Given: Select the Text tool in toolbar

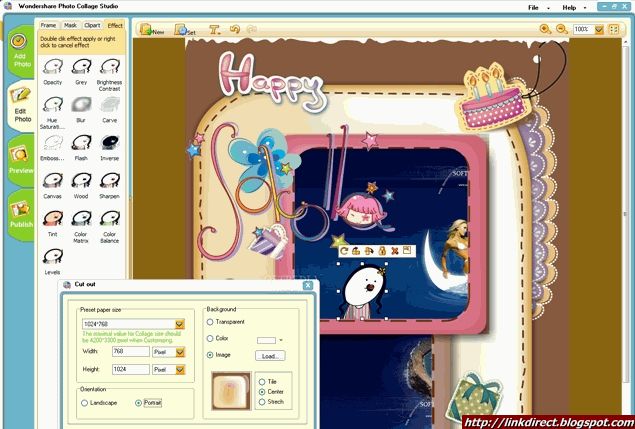Looking at the screenshot, I should coord(214,30).
